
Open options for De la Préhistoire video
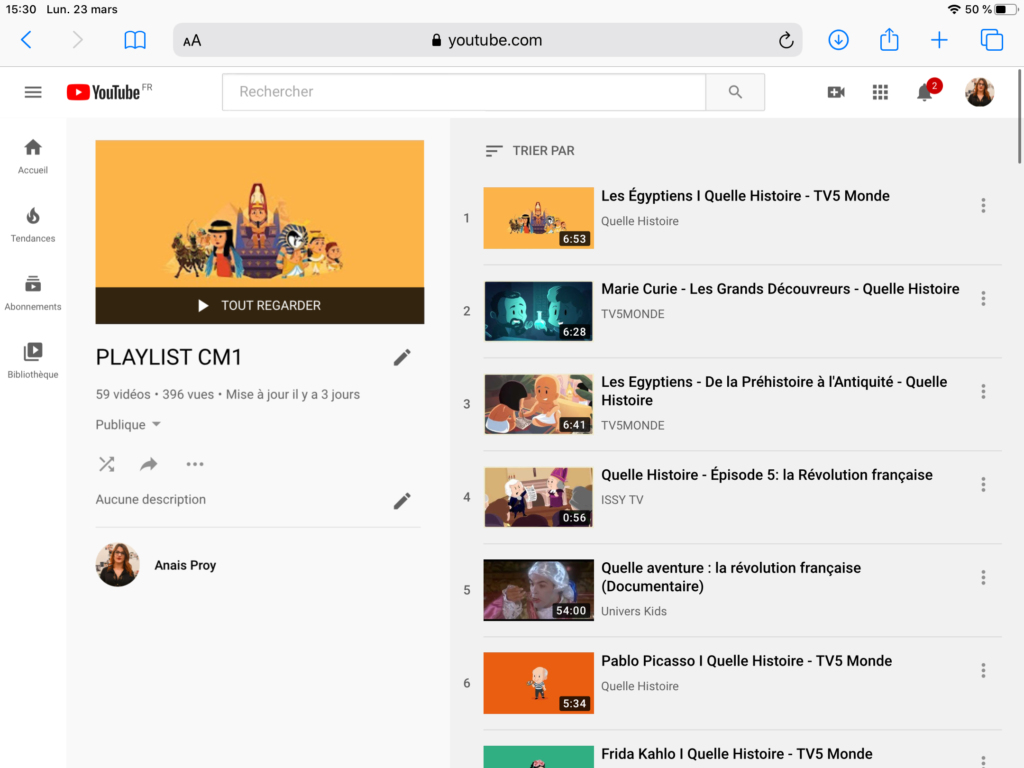click(983, 391)
